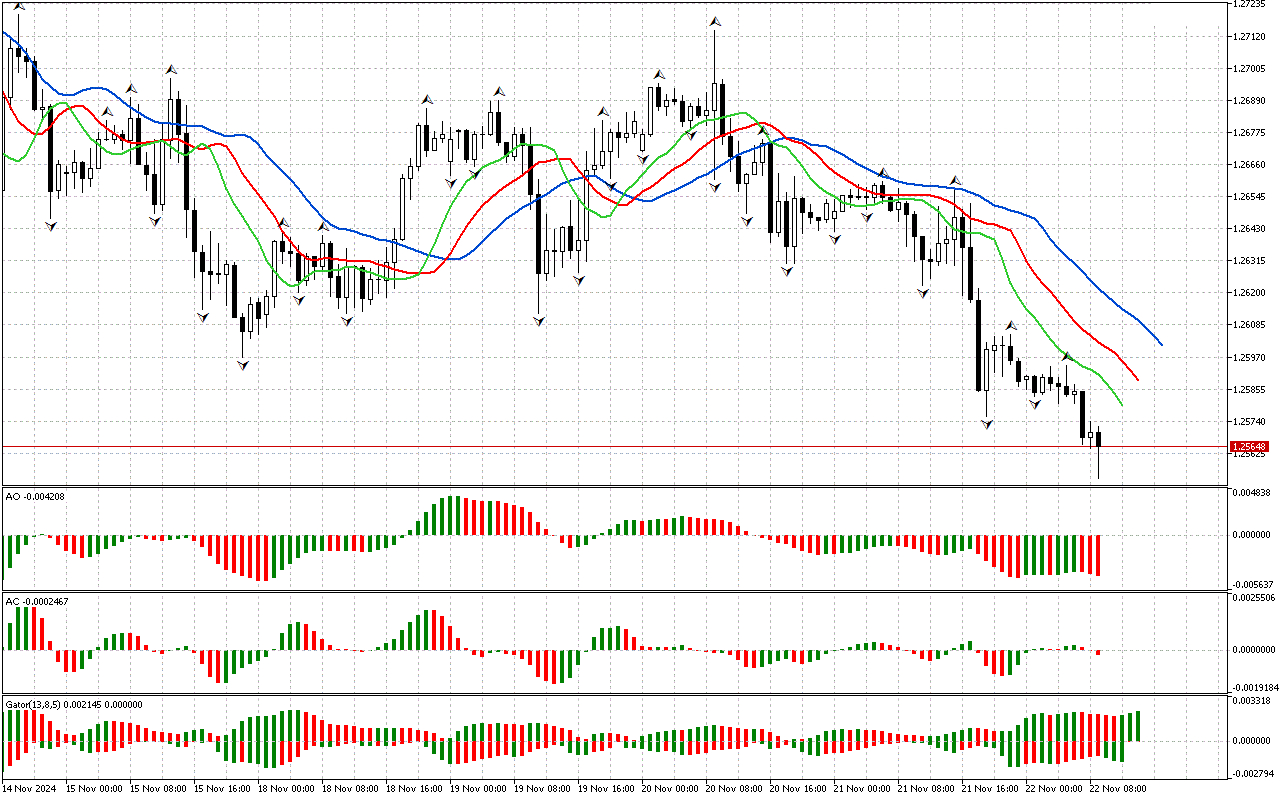
Task: Click the 14 Nov 2024 date label
Action: tap(29, 789)
